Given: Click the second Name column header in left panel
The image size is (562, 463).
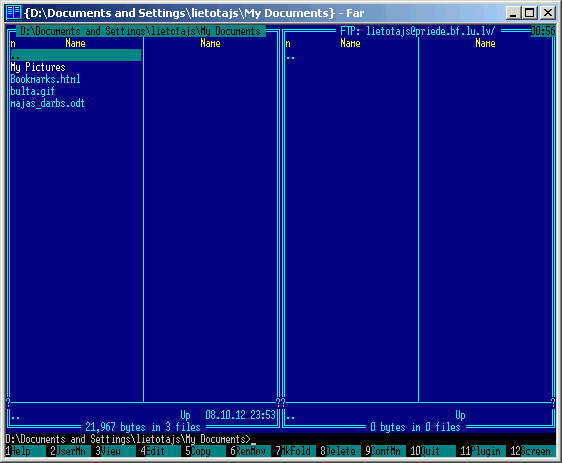Looking at the screenshot, I should tap(210, 43).
